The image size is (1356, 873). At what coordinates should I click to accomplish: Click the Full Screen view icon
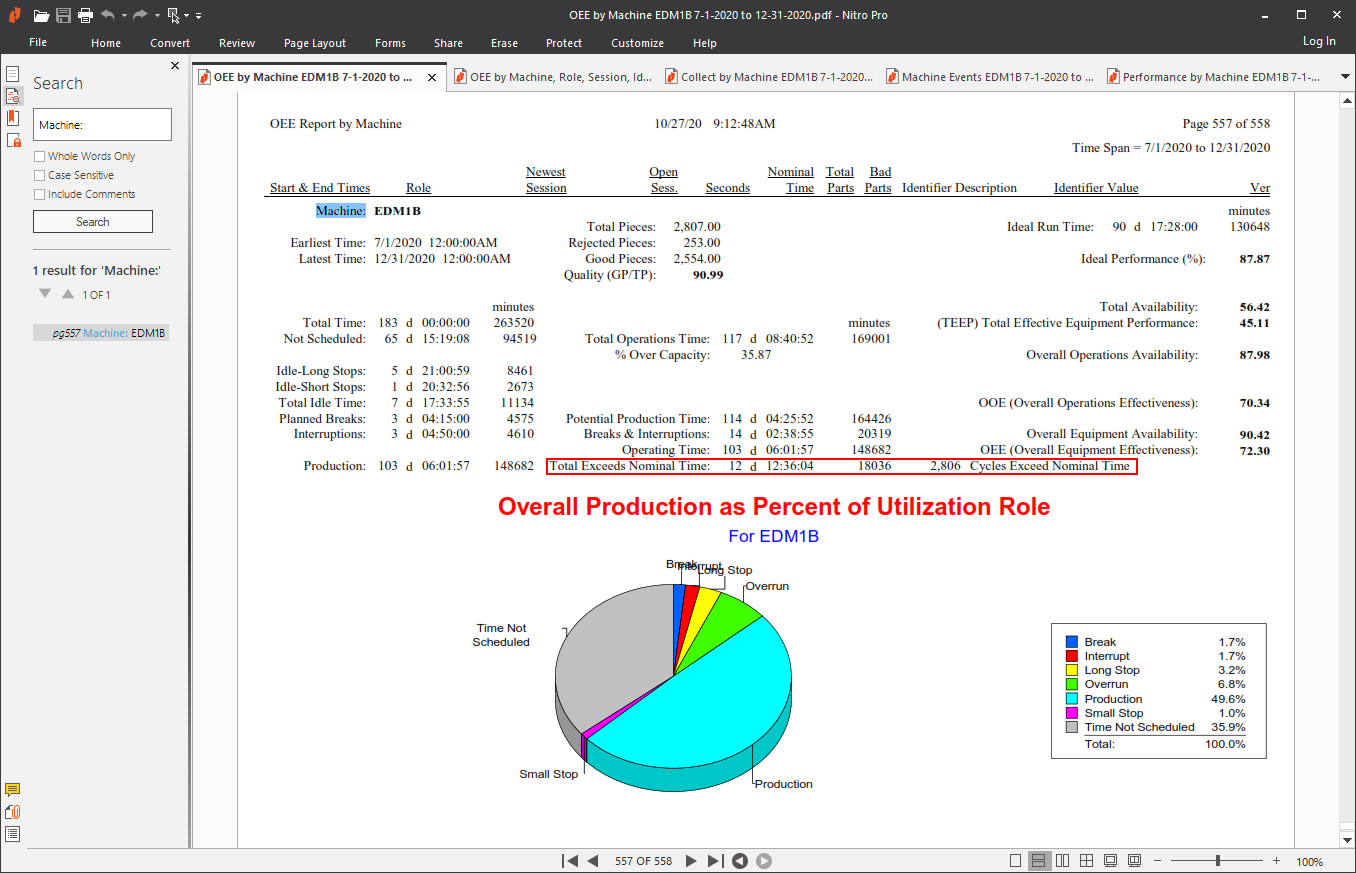[x=1111, y=861]
